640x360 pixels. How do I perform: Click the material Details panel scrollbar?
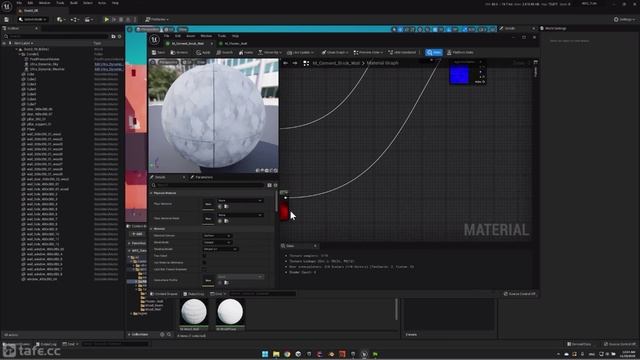pyautogui.click(x=276, y=202)
